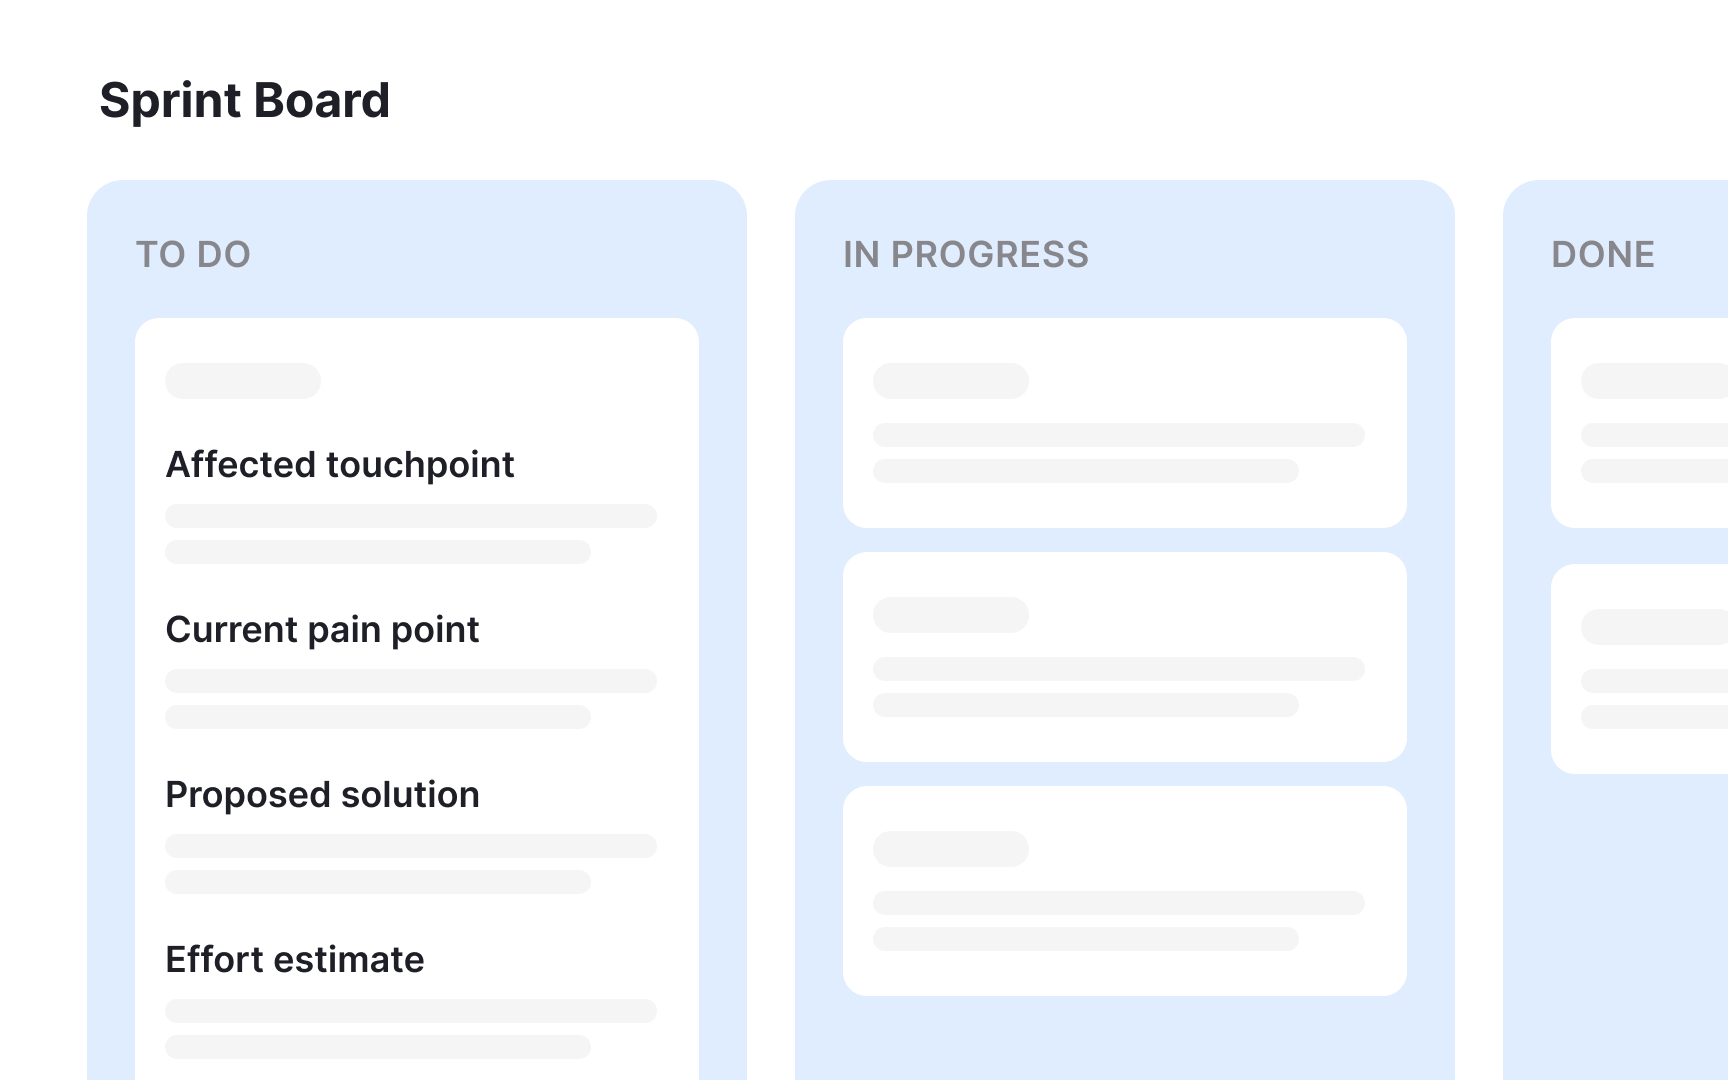
Task: Click tag pill on third IN PROGRESS card
Action: (951, 849)
